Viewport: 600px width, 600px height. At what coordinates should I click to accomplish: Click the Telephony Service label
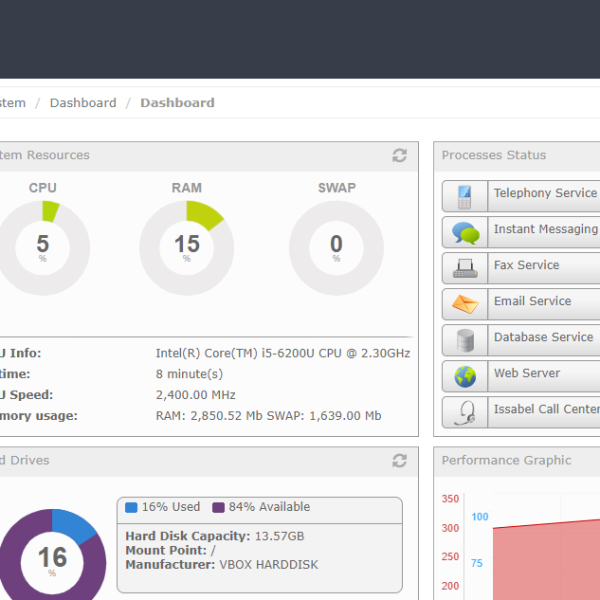pyautogui.click(x=544, y=193)
